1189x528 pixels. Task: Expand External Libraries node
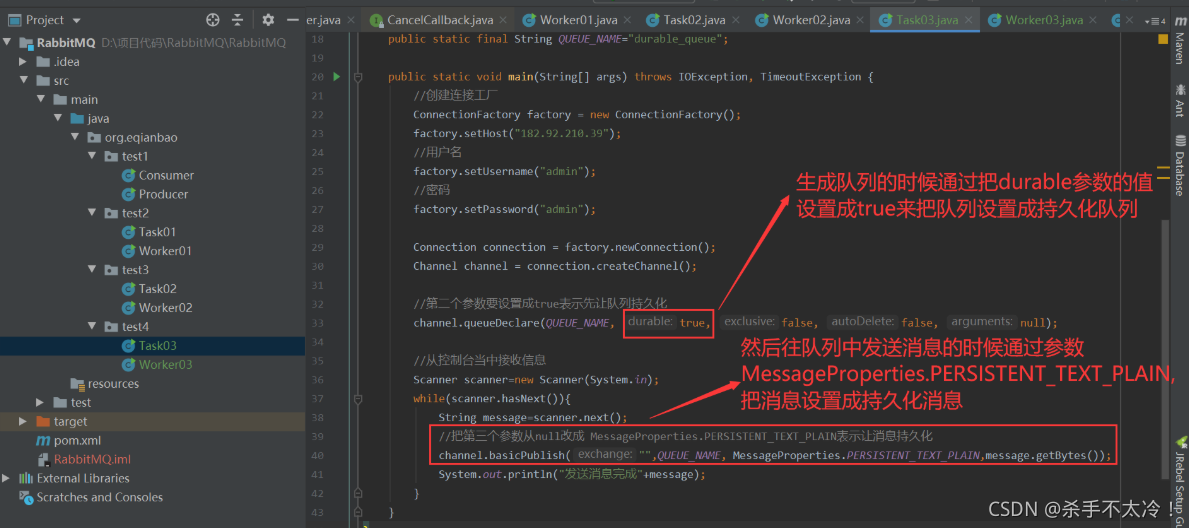point(8,478)
